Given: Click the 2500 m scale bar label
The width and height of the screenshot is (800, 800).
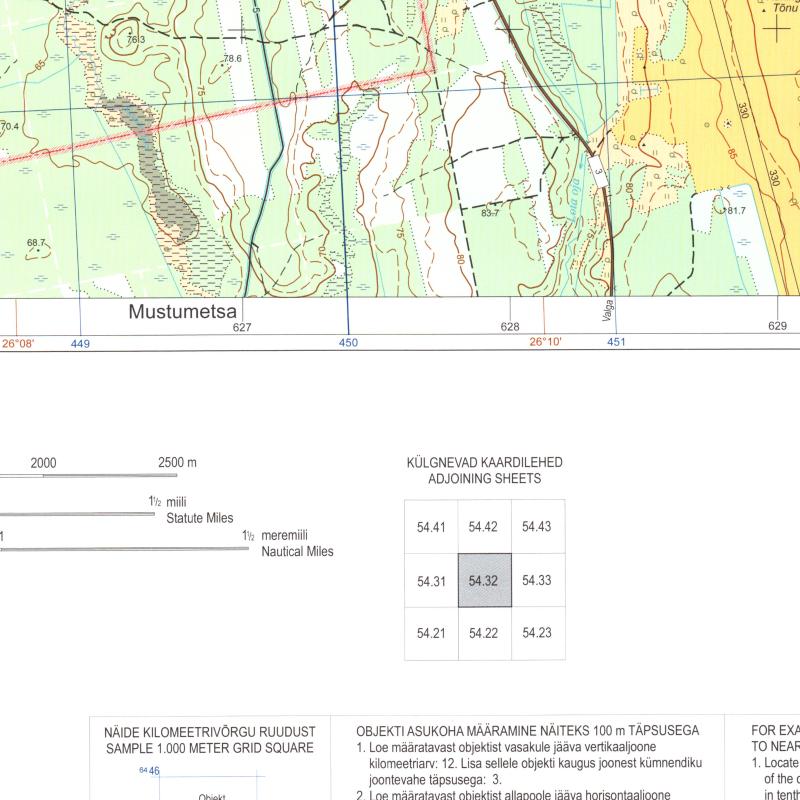Looking at the screenshot, I should (178, 463).
